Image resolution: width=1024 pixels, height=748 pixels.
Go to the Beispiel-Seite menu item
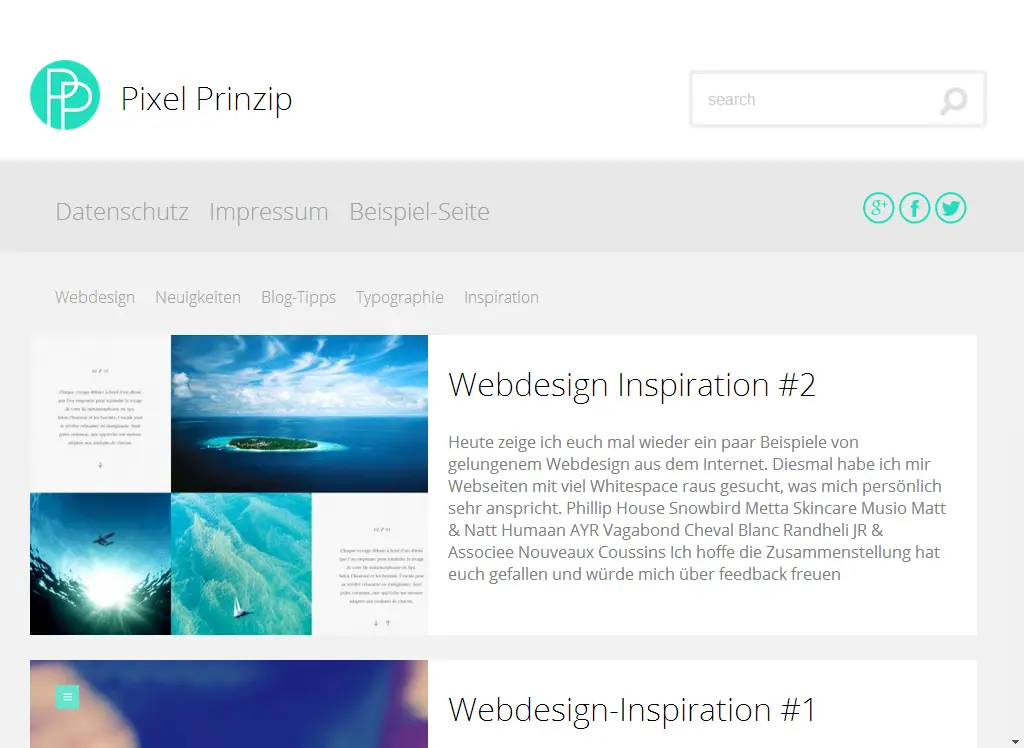tap(419, 212)
